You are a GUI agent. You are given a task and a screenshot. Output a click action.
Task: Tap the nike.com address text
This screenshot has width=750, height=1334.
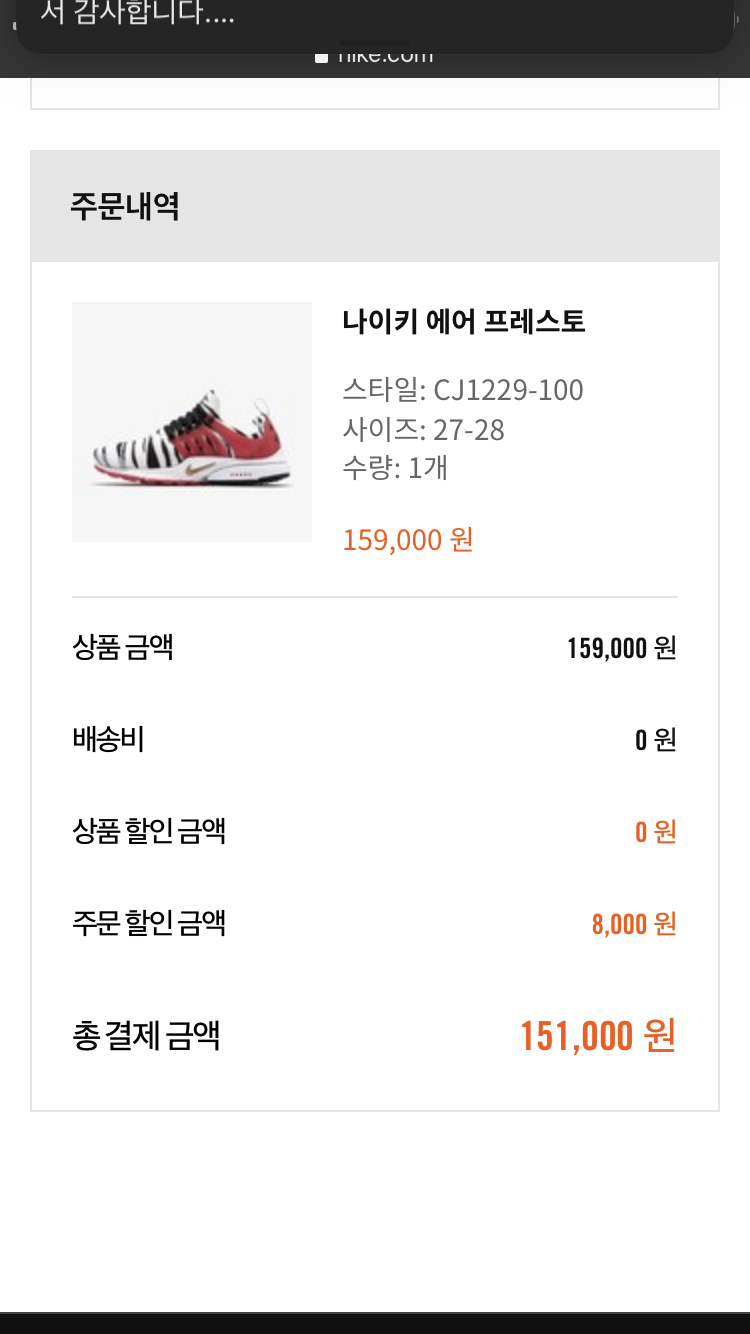[386, 57]
